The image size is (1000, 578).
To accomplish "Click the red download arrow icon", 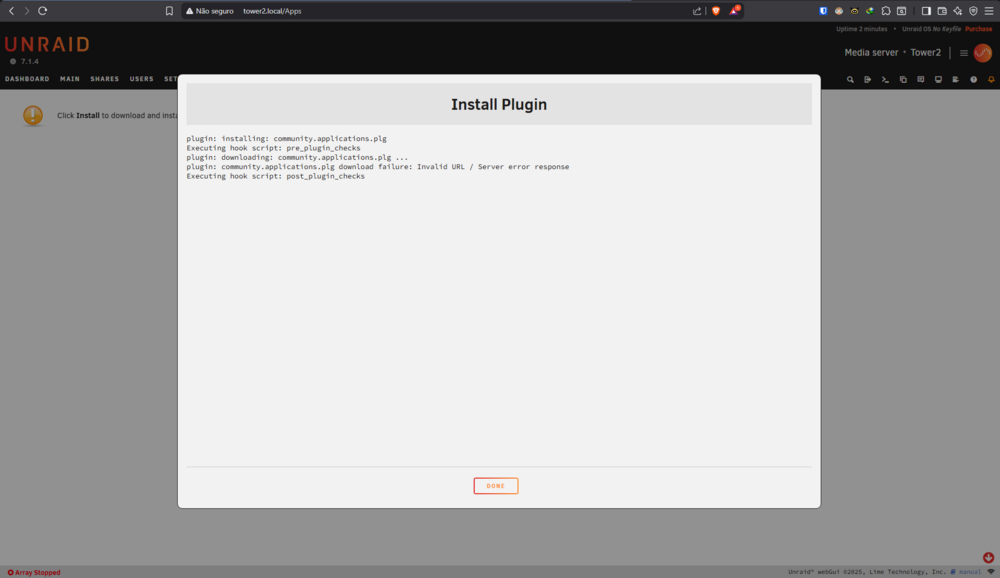I will pos(989,558).
